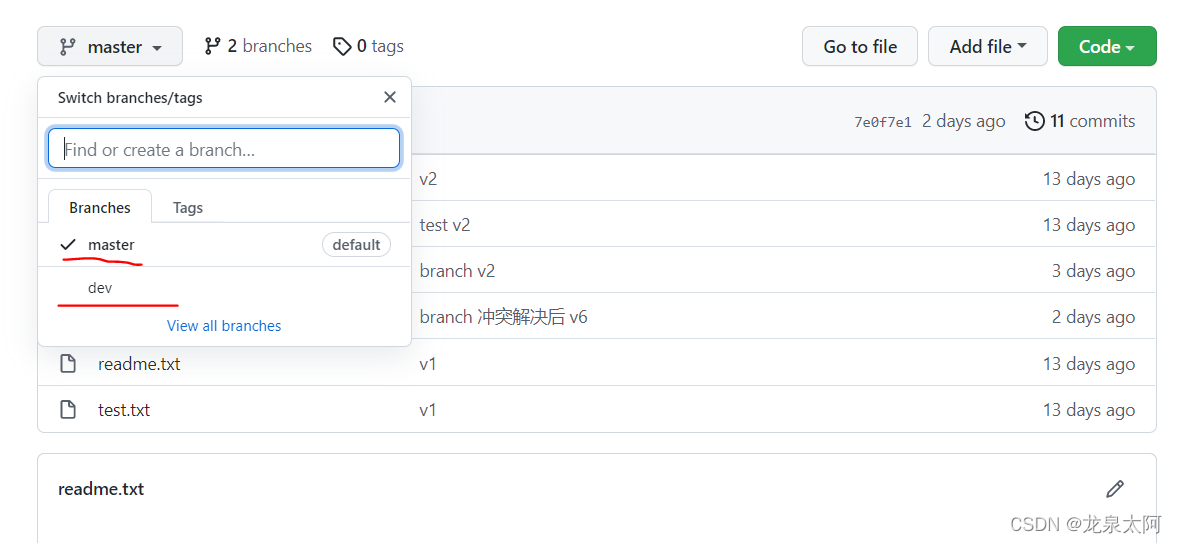Click the '3 days ago' timestamp

pyautogui.click(x=1093, y=271)
